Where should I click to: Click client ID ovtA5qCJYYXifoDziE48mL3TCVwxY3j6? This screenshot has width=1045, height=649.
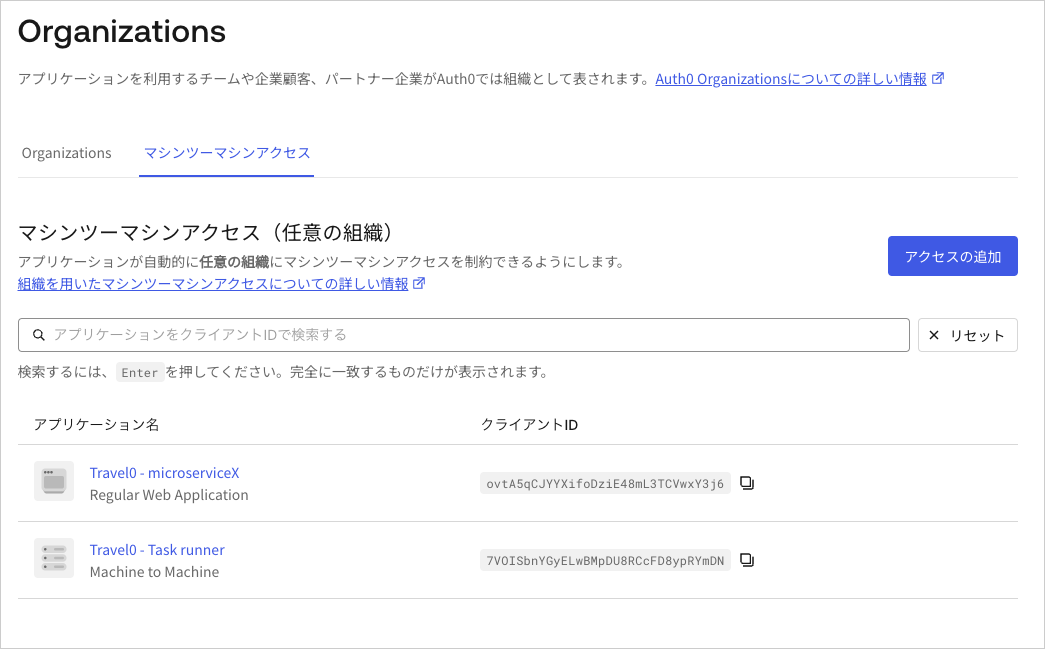[605, 484]
